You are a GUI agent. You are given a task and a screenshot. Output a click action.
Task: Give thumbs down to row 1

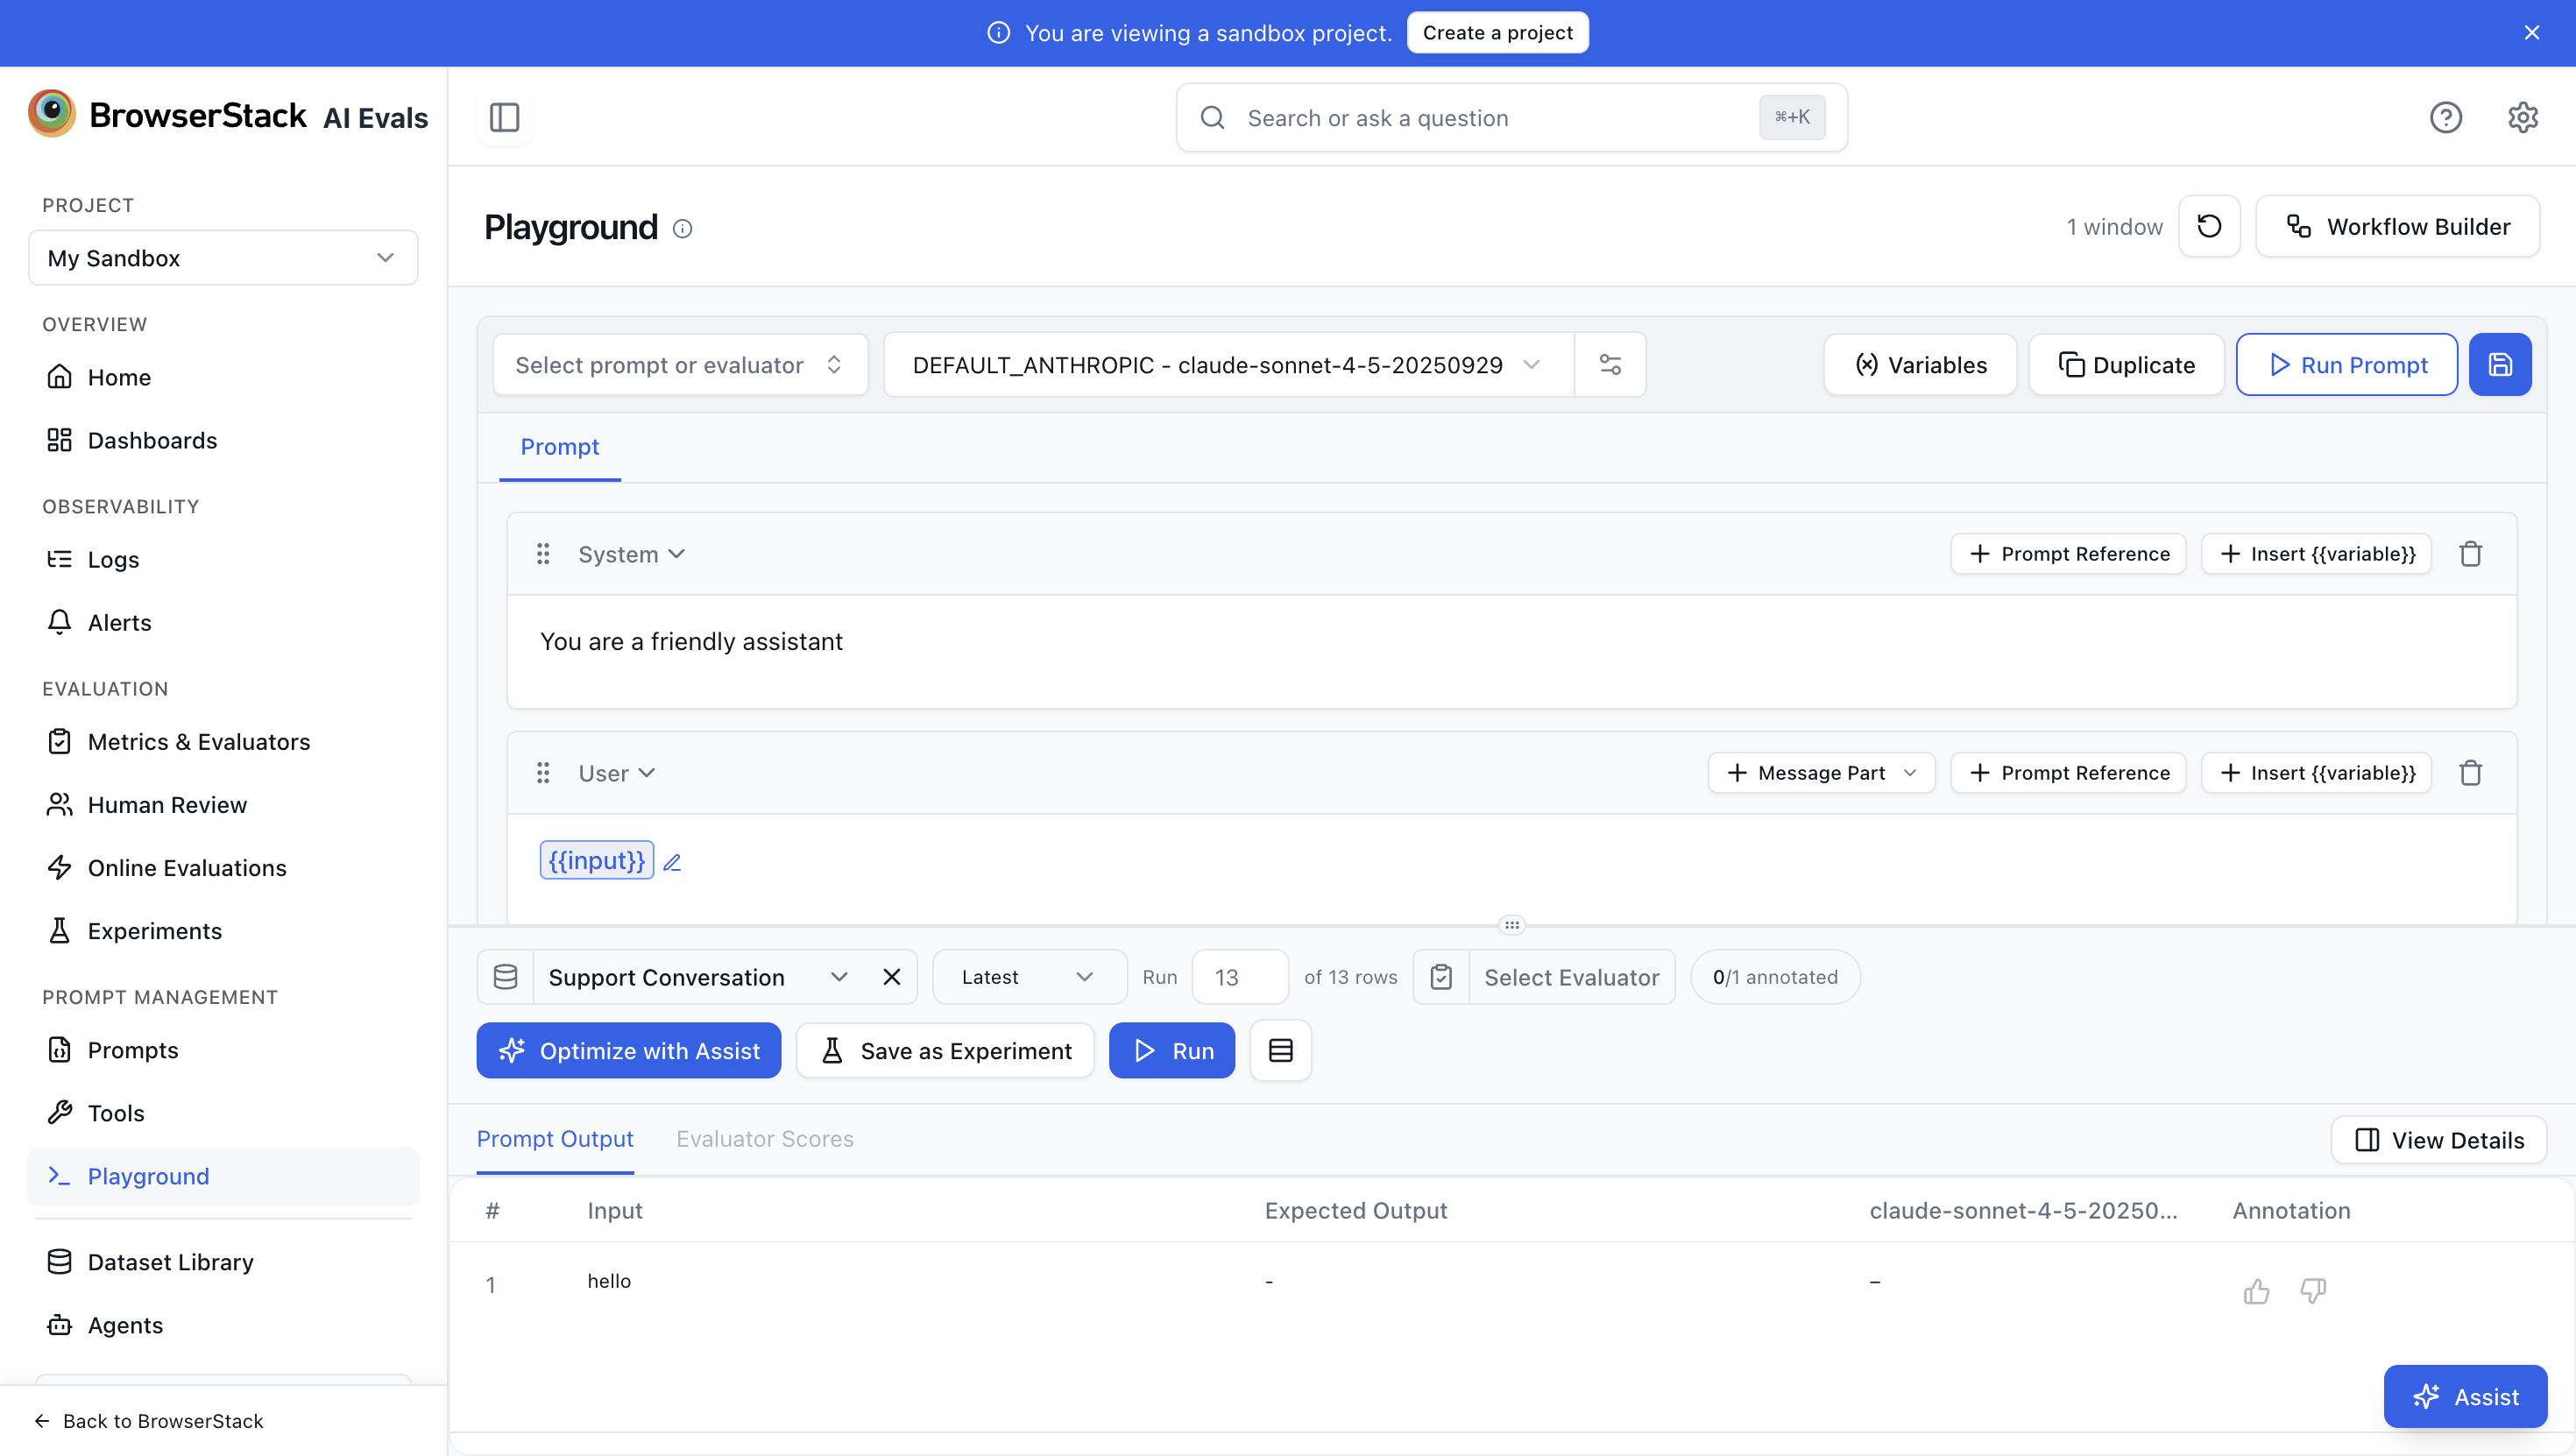(x=2313, y=1291)
